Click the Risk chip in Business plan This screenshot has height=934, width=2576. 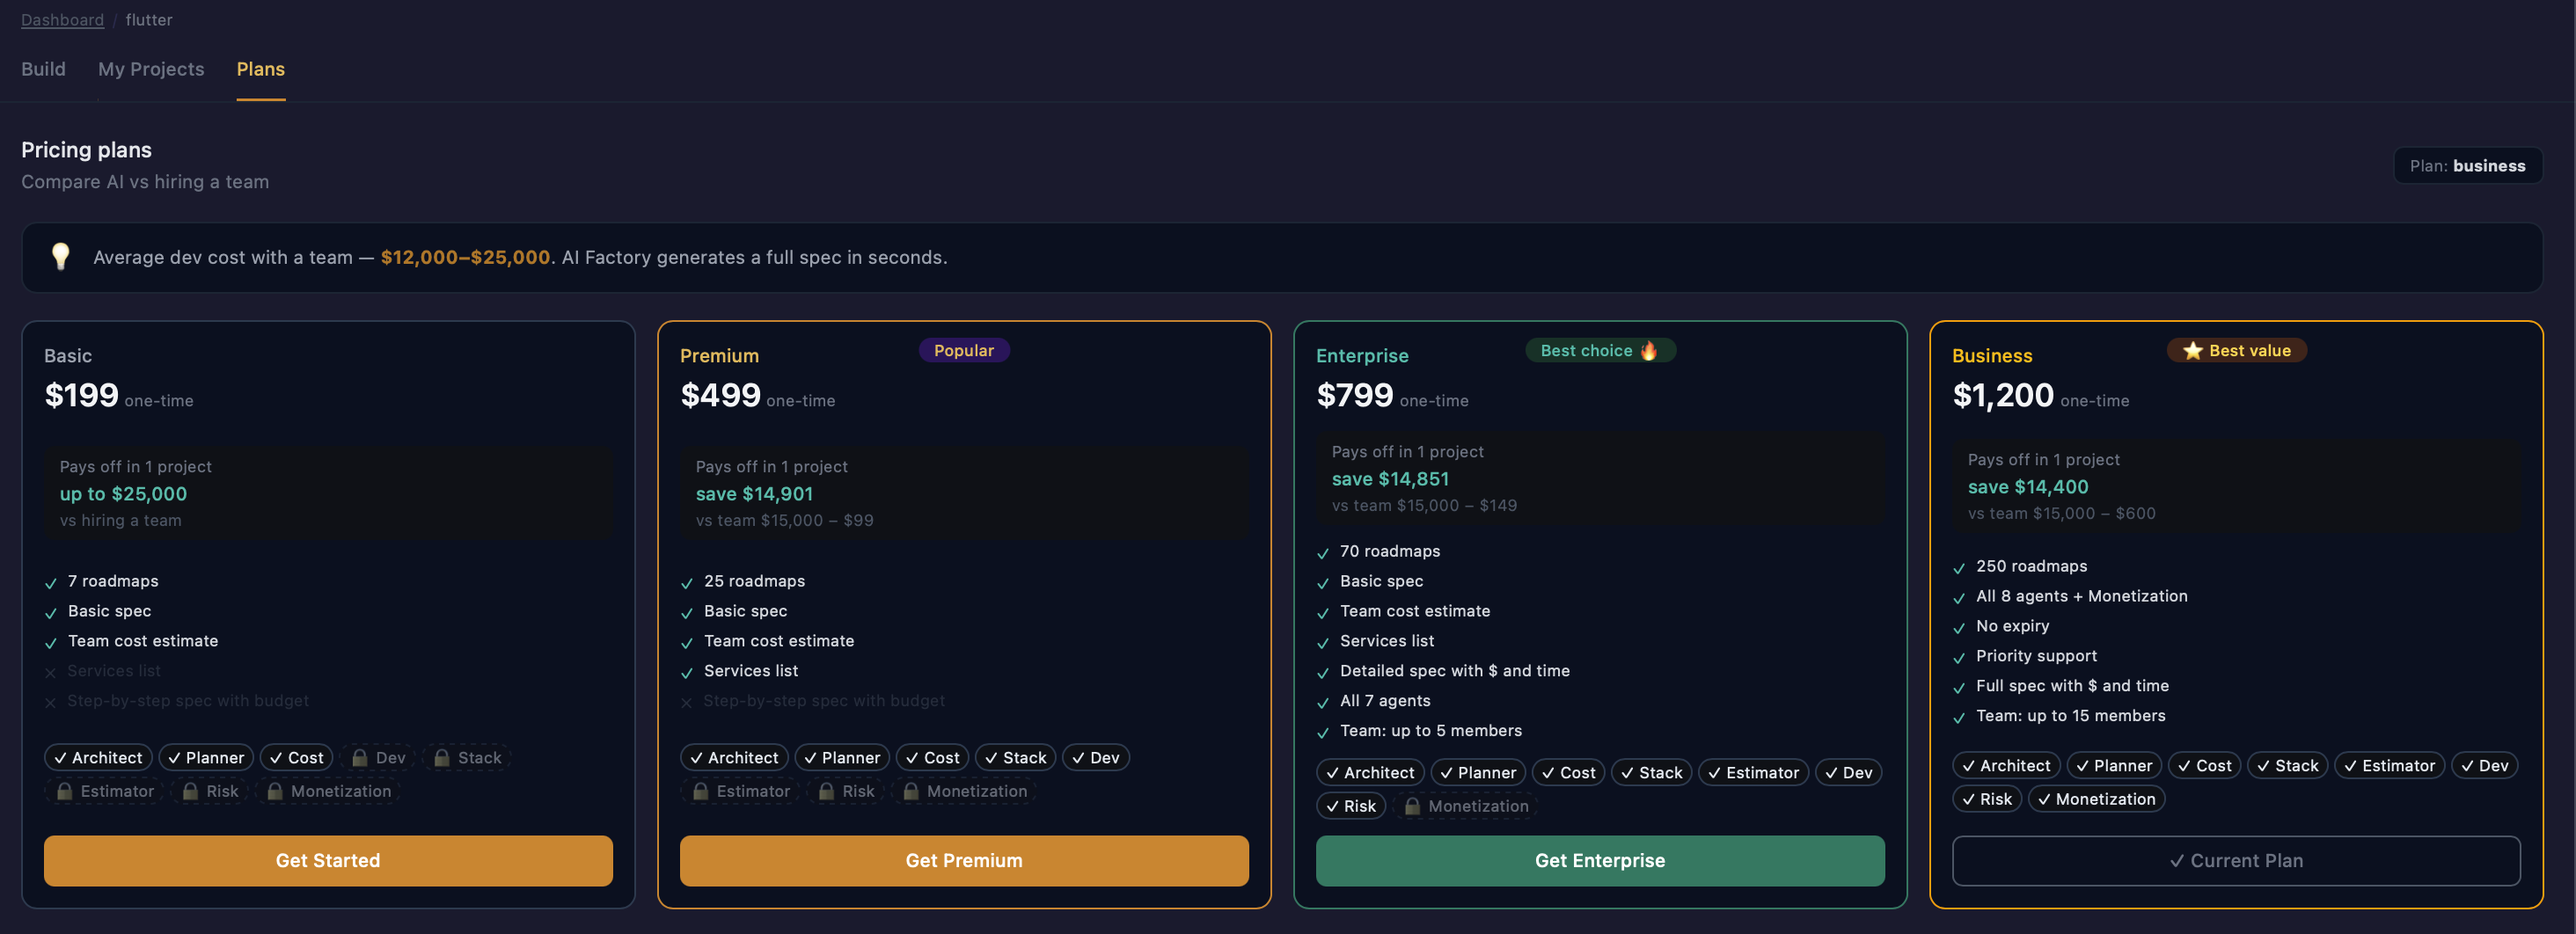pyautogui.click(x=1987, y=799)
